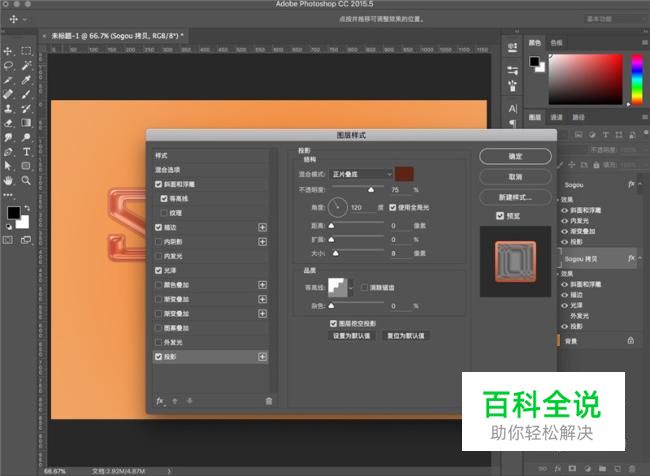Image resolution: width=650 pixels, height=476 pixels.
Task: Select the Magic Wand tool
Action: point(26,66)
